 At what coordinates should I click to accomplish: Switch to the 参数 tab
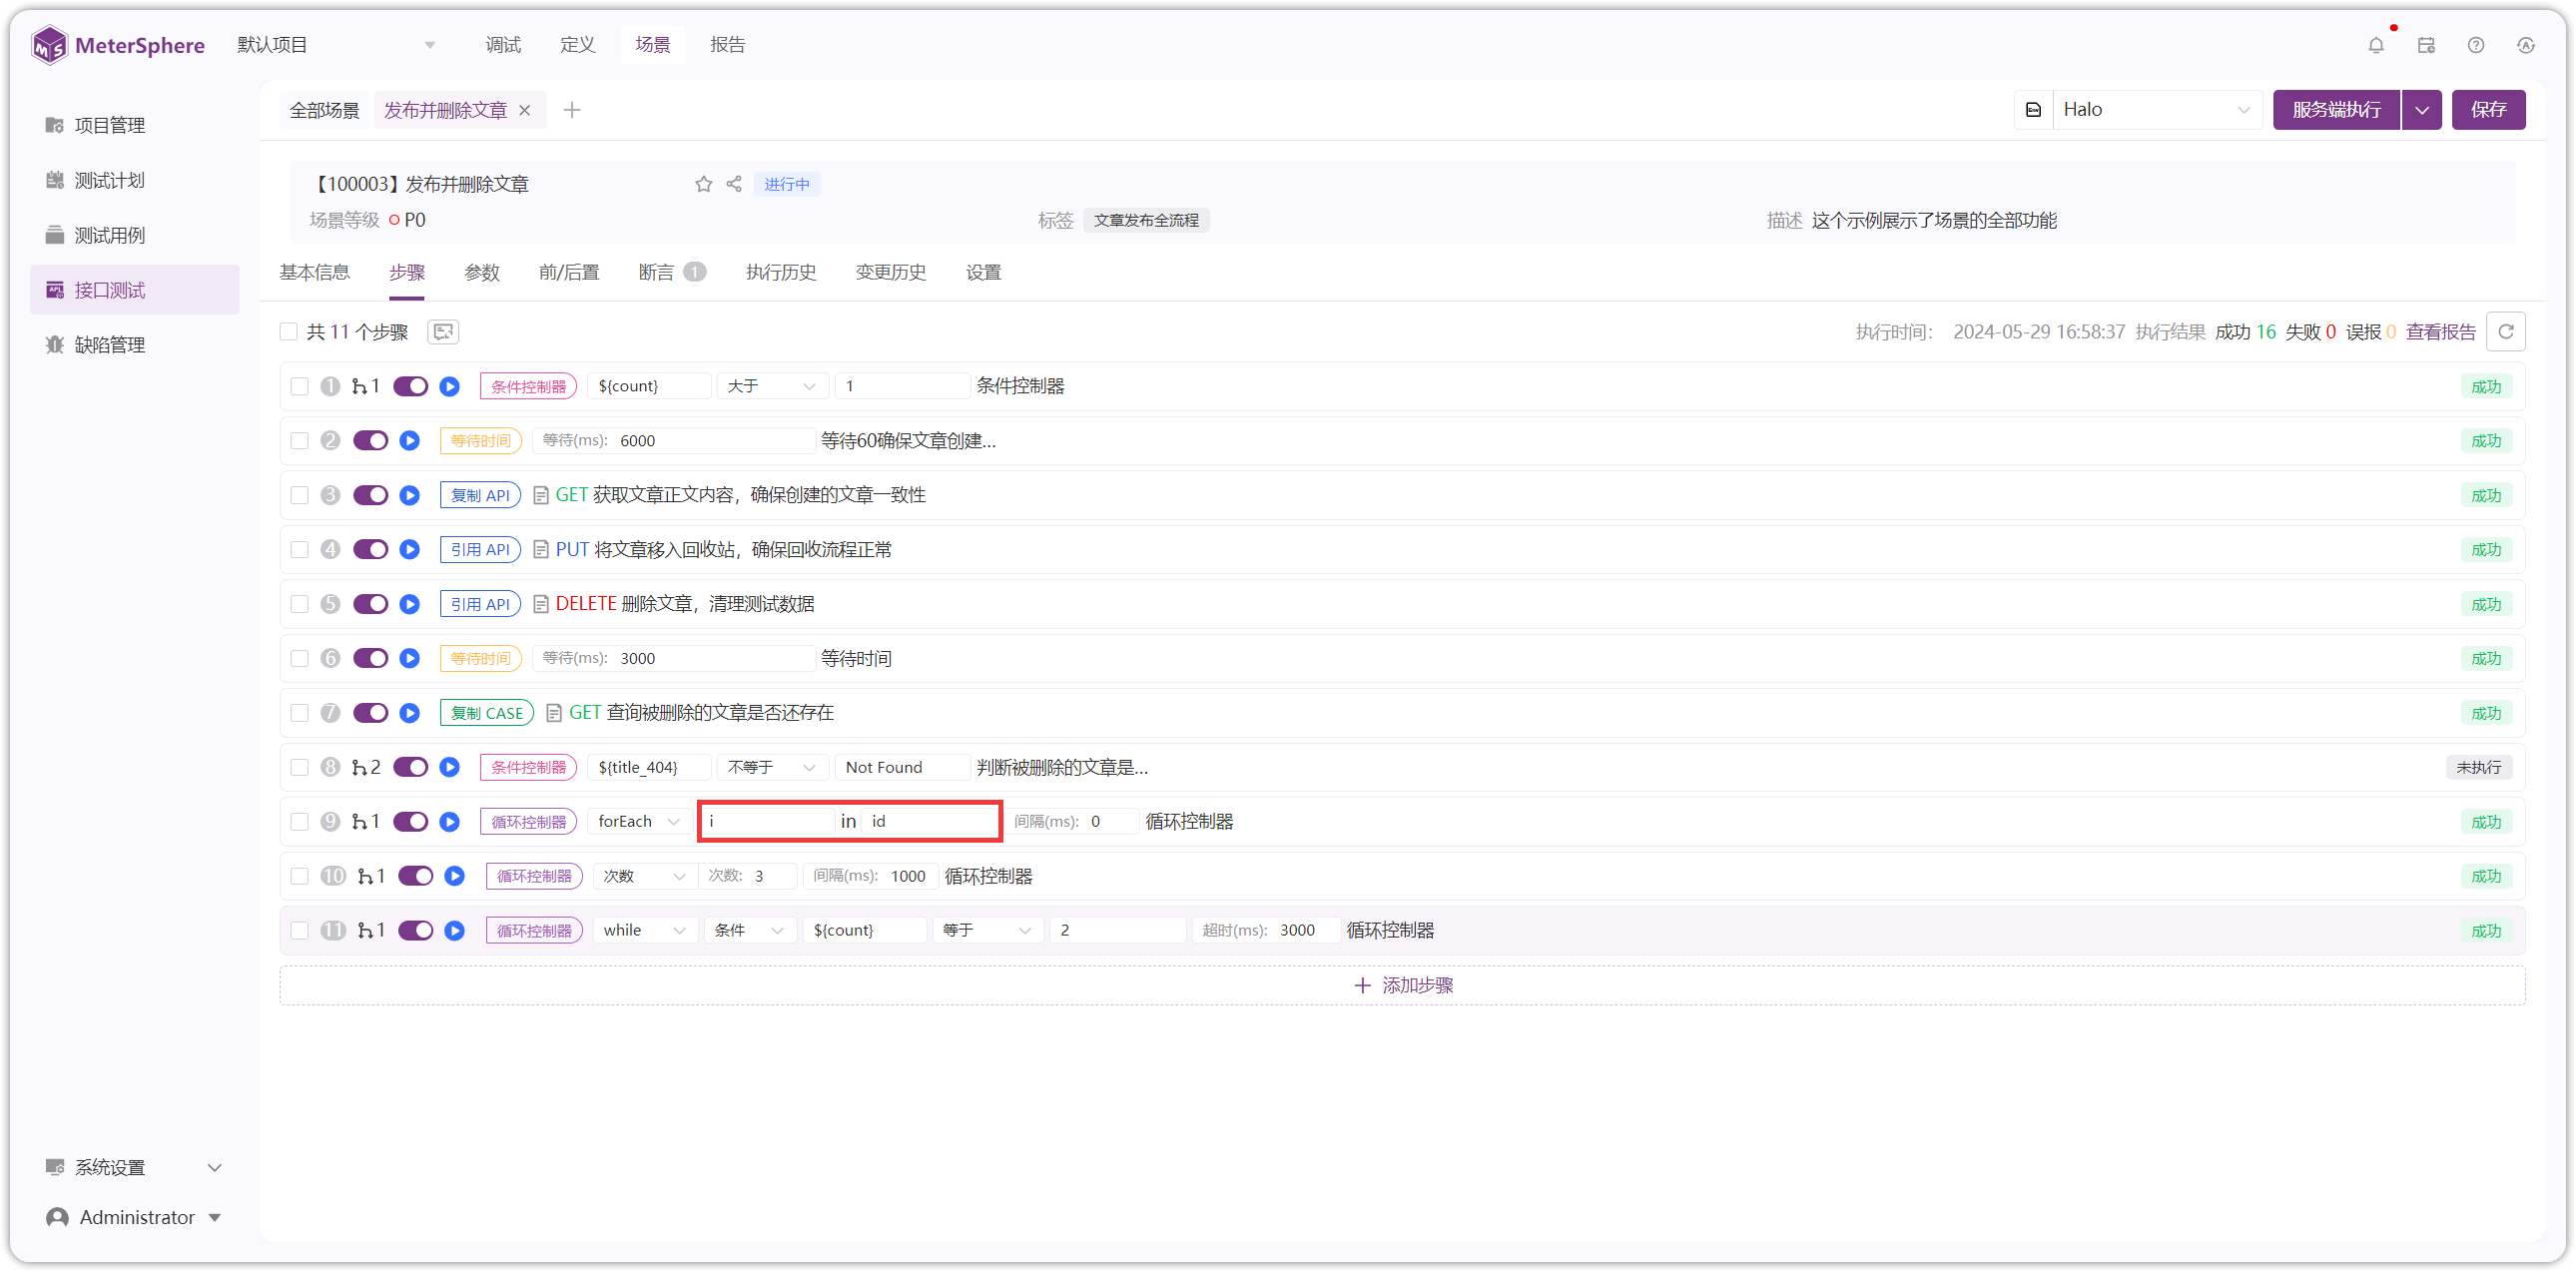click(x=482, y=273)
